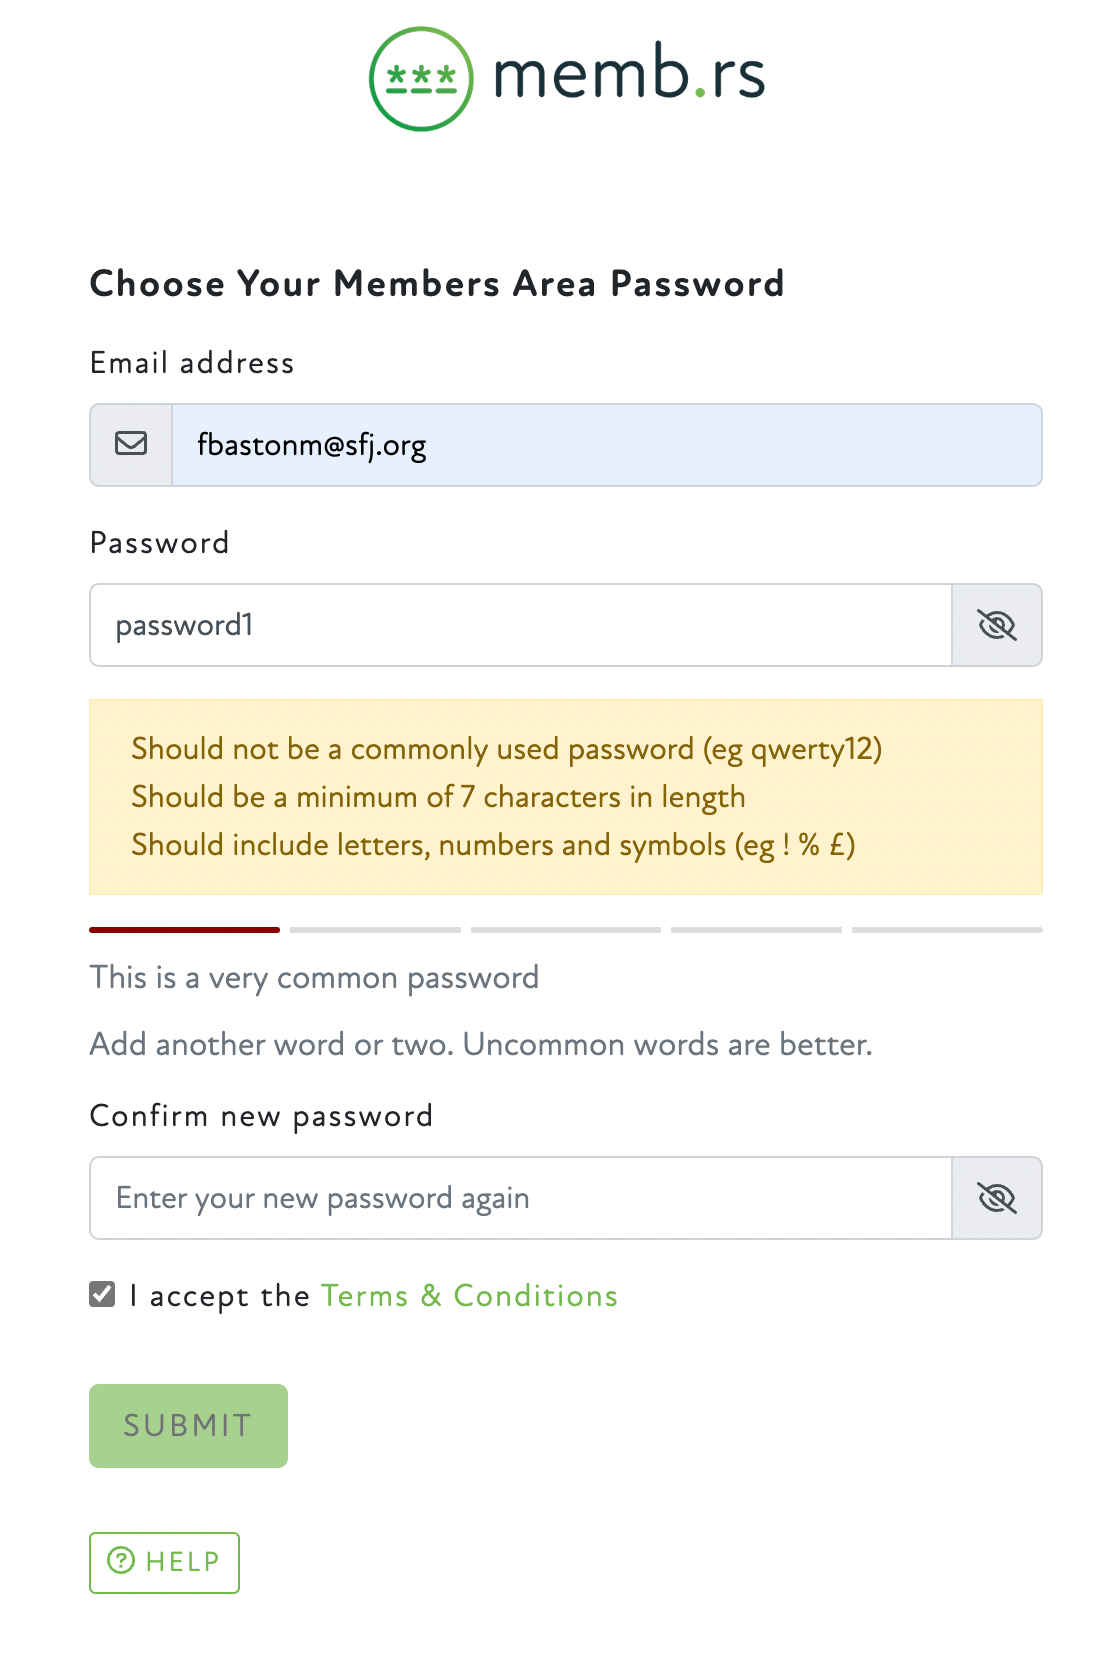Click the circular asterisk memb.rs logo icon
1114x1658 pixels.
(x=421, y=78)
